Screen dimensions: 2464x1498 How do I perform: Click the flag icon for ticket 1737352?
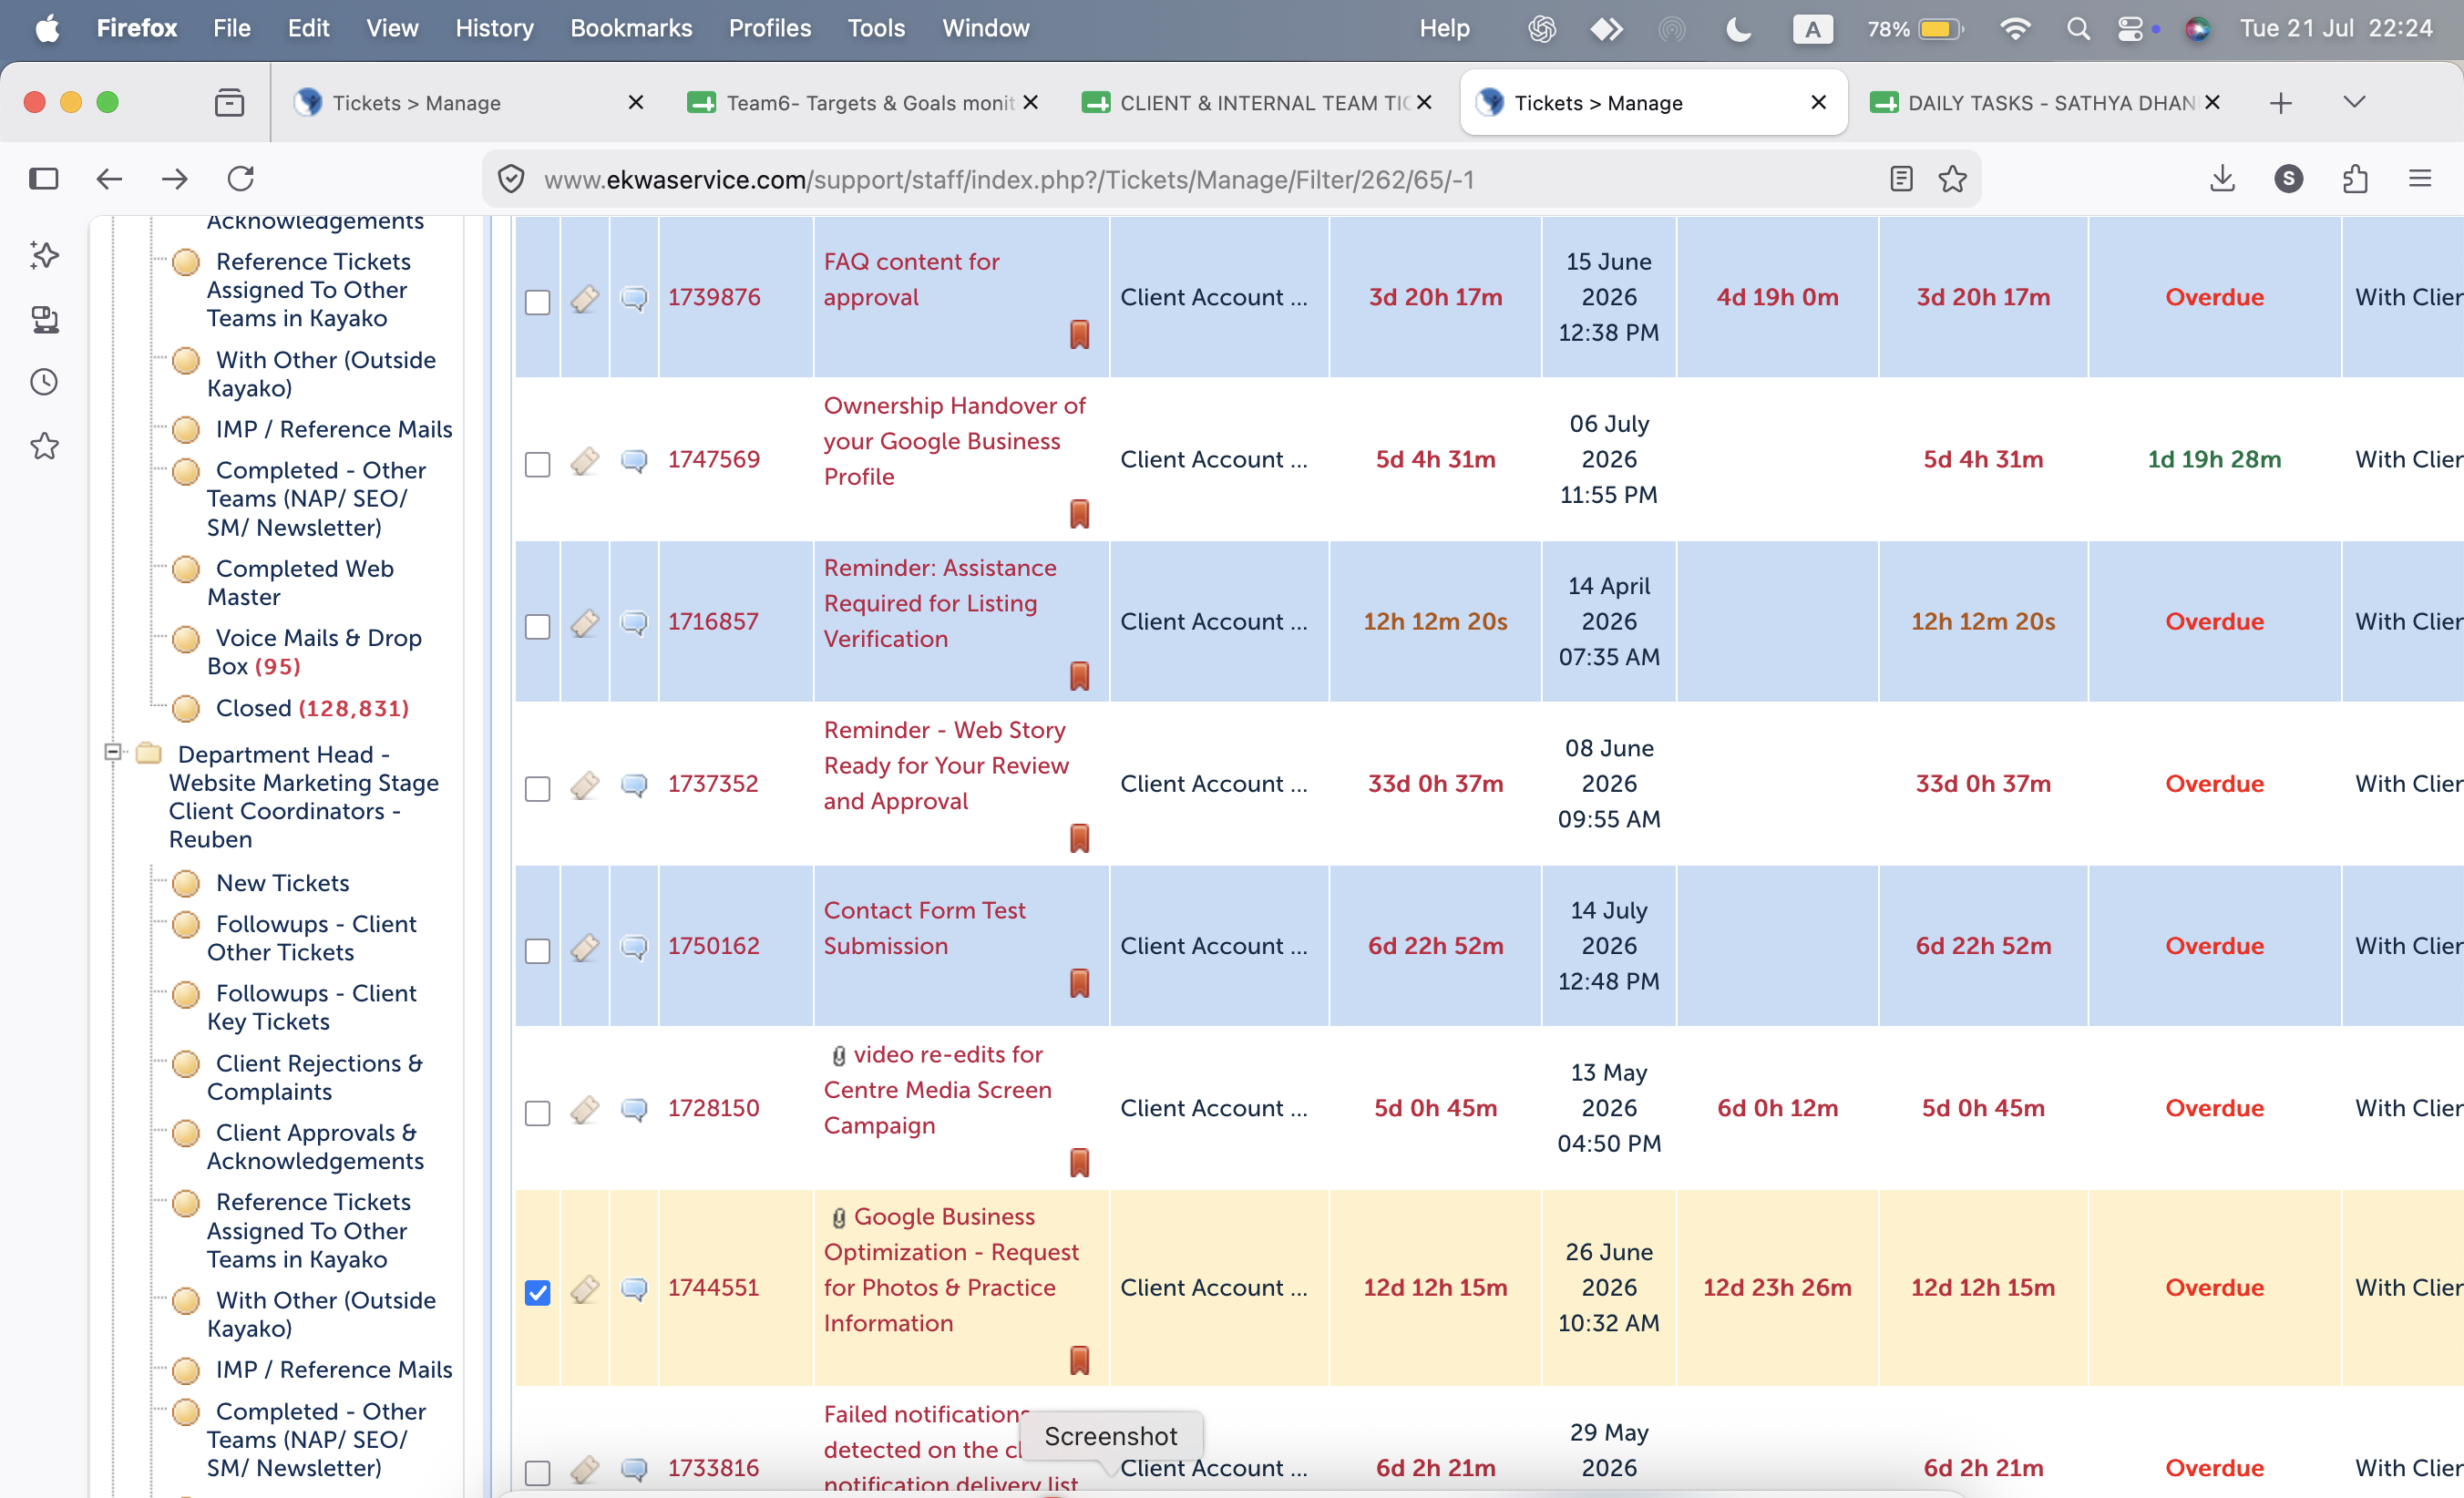1079,838
